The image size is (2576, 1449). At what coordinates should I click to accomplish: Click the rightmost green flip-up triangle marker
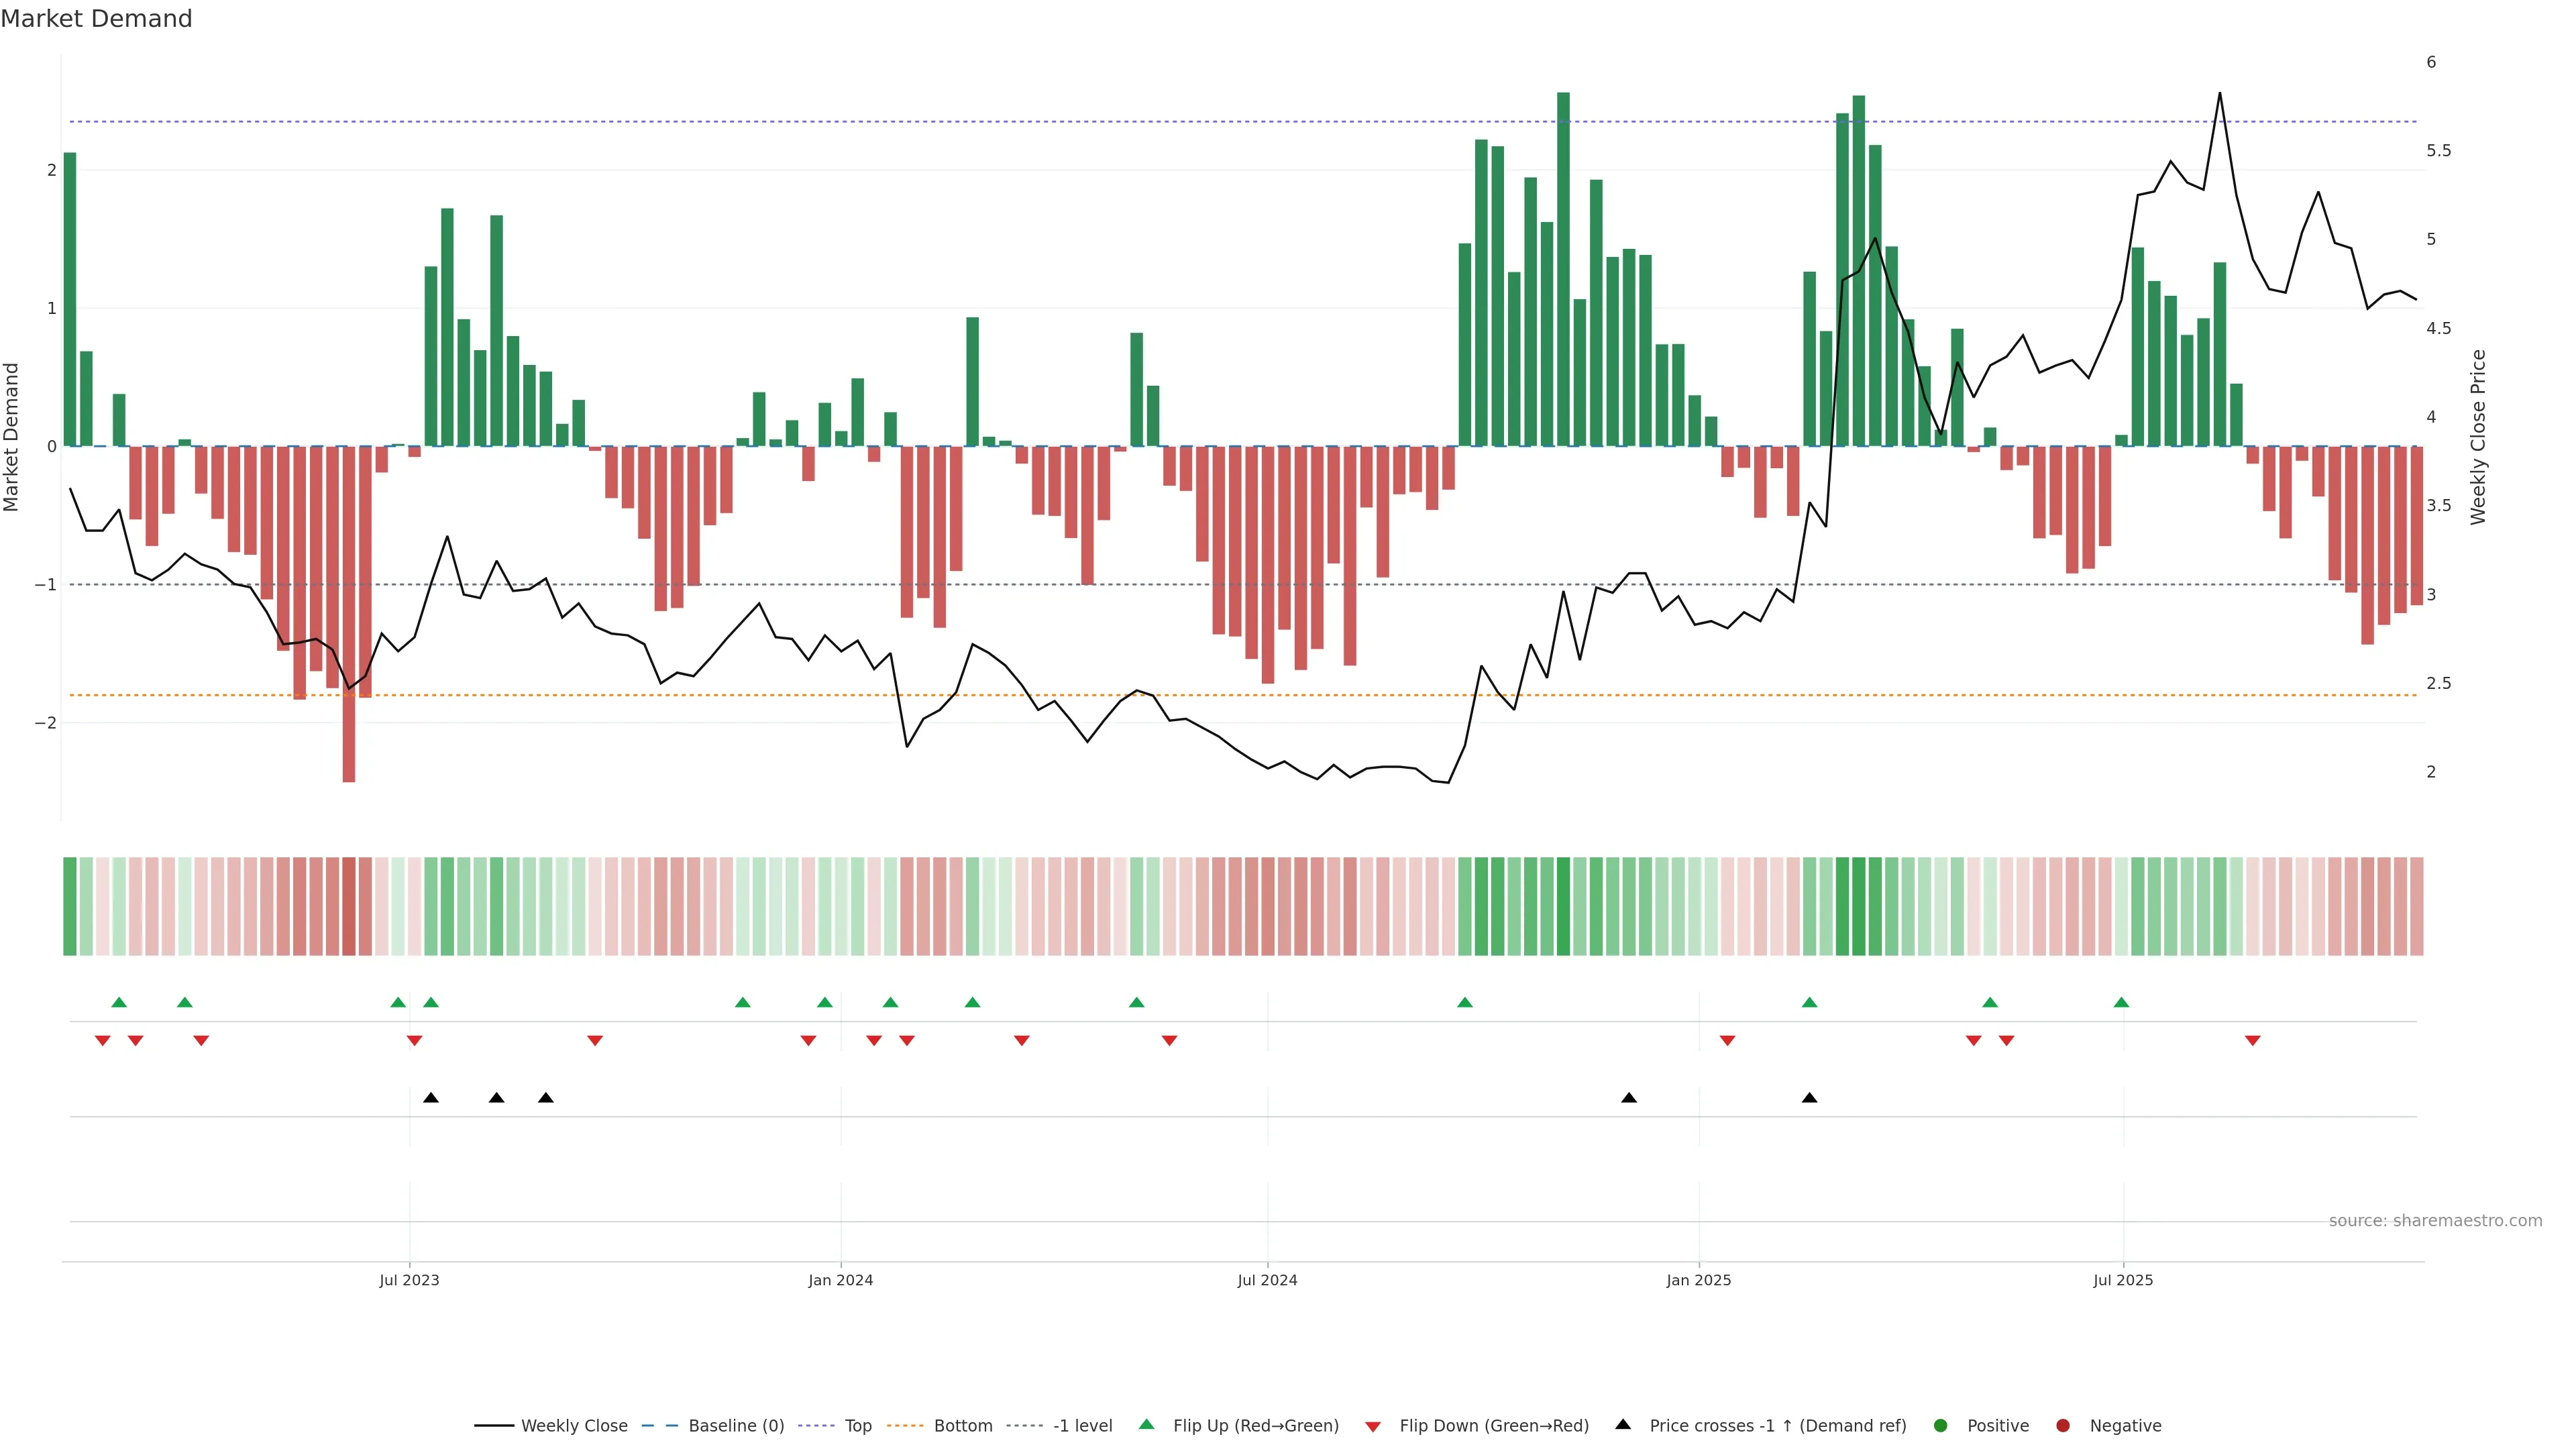(x=2121, y=1002)
